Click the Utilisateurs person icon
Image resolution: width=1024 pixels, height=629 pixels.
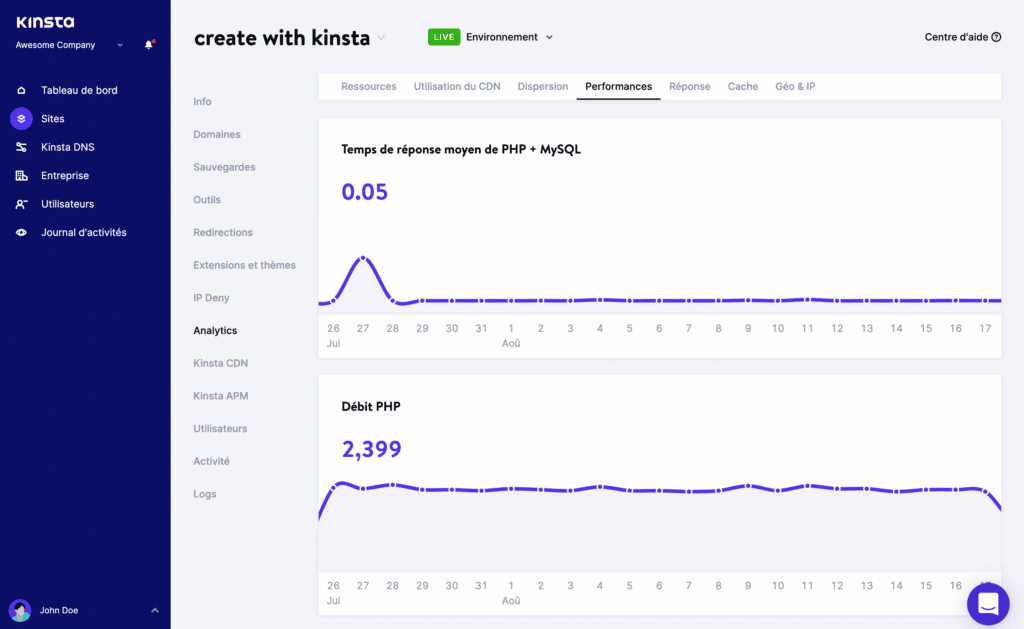point(21,204)
